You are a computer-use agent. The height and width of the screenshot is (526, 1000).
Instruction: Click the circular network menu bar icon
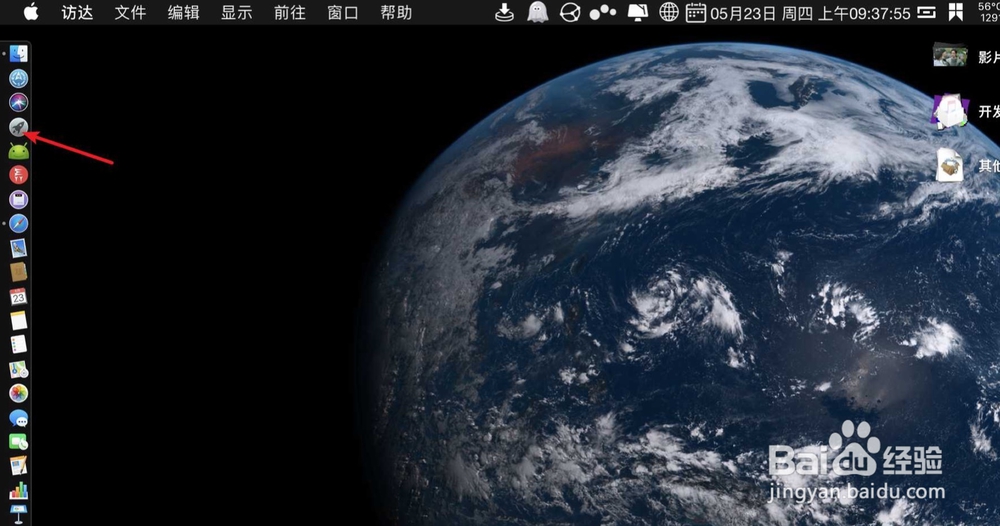point(570,12)
